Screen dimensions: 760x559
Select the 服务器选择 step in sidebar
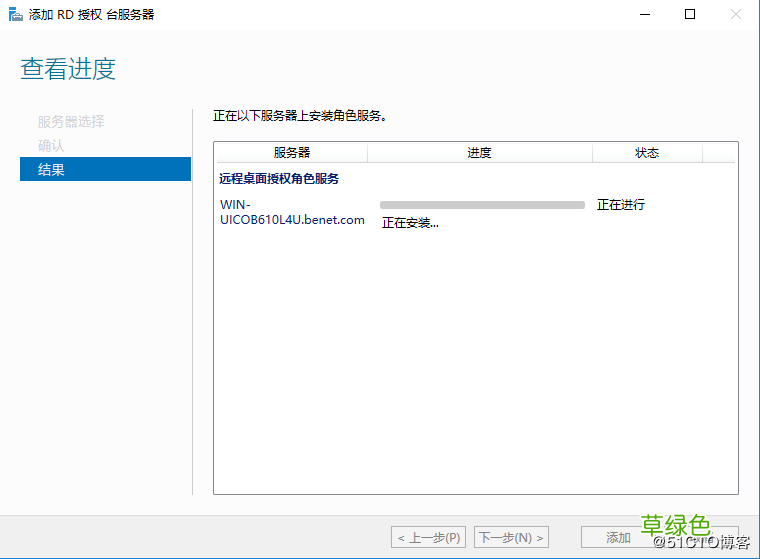point(71,121)
